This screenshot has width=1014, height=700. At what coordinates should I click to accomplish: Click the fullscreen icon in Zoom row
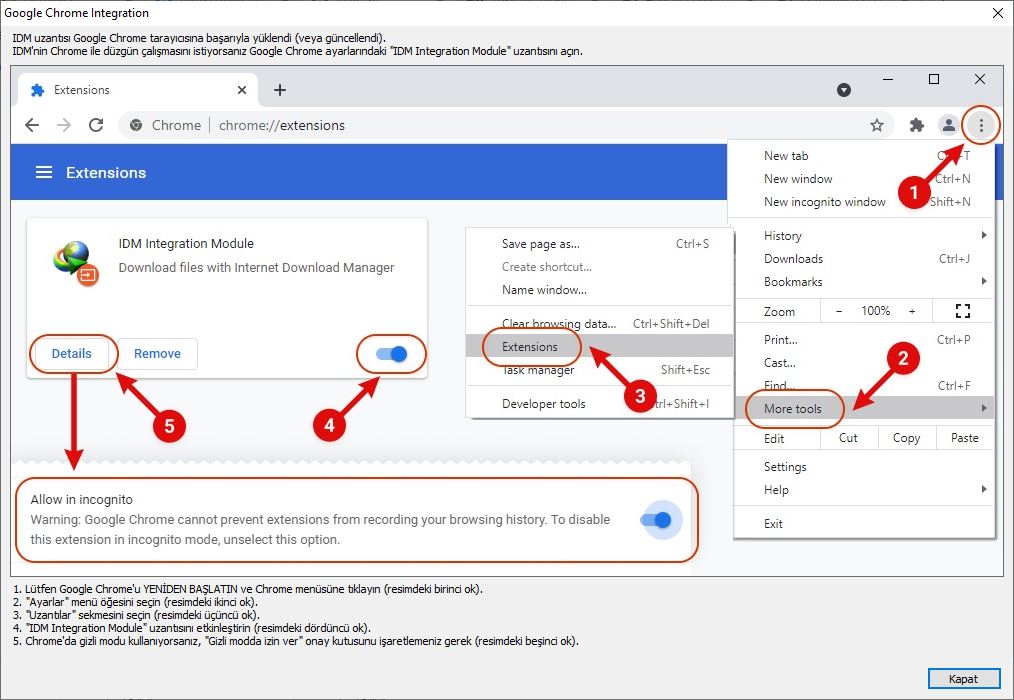coord(963,311)
